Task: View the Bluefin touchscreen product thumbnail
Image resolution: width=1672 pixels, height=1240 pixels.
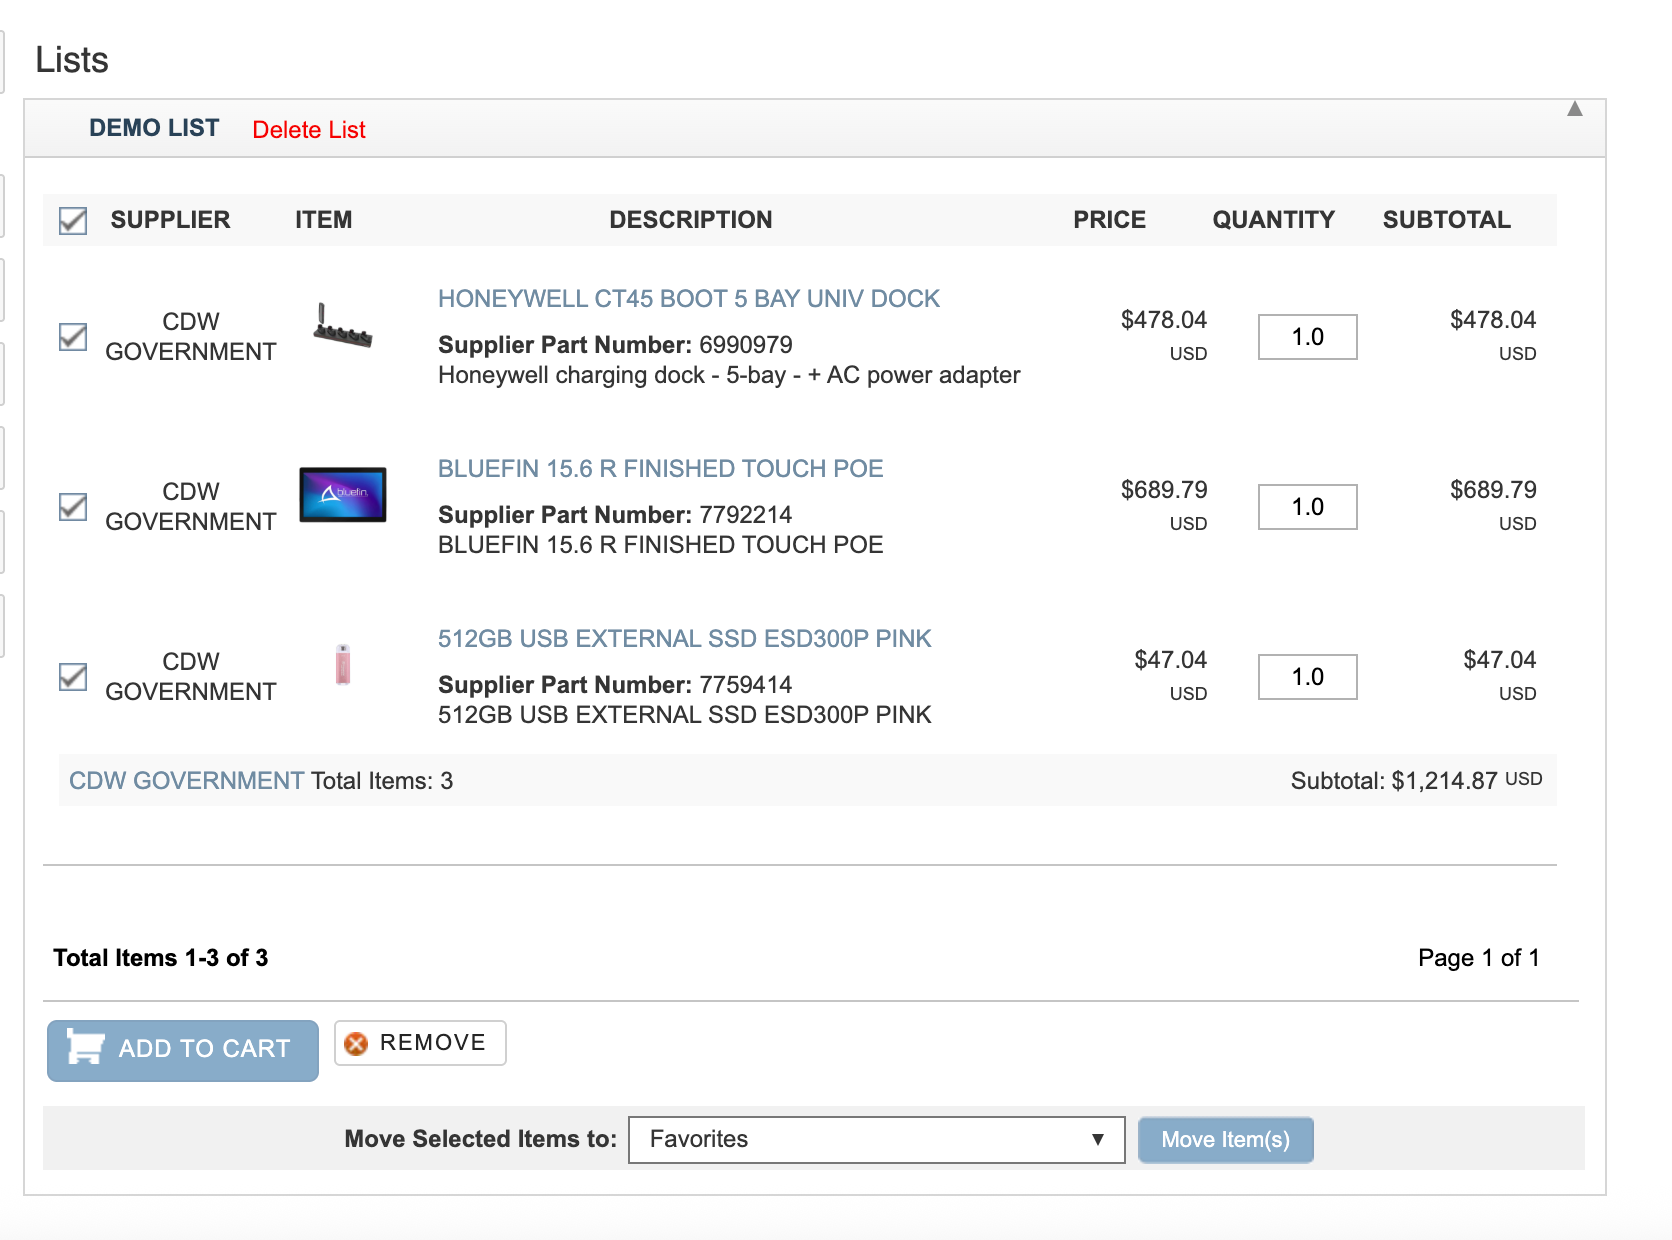Action: point(343,494)
